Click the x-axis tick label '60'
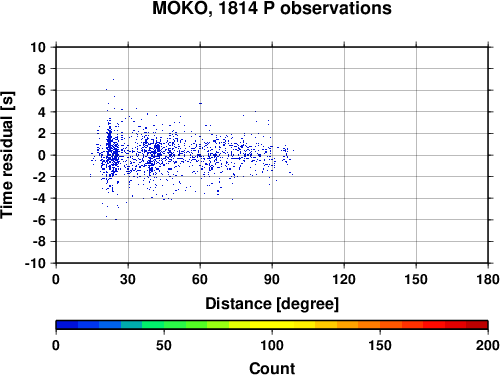 point(200,279)
